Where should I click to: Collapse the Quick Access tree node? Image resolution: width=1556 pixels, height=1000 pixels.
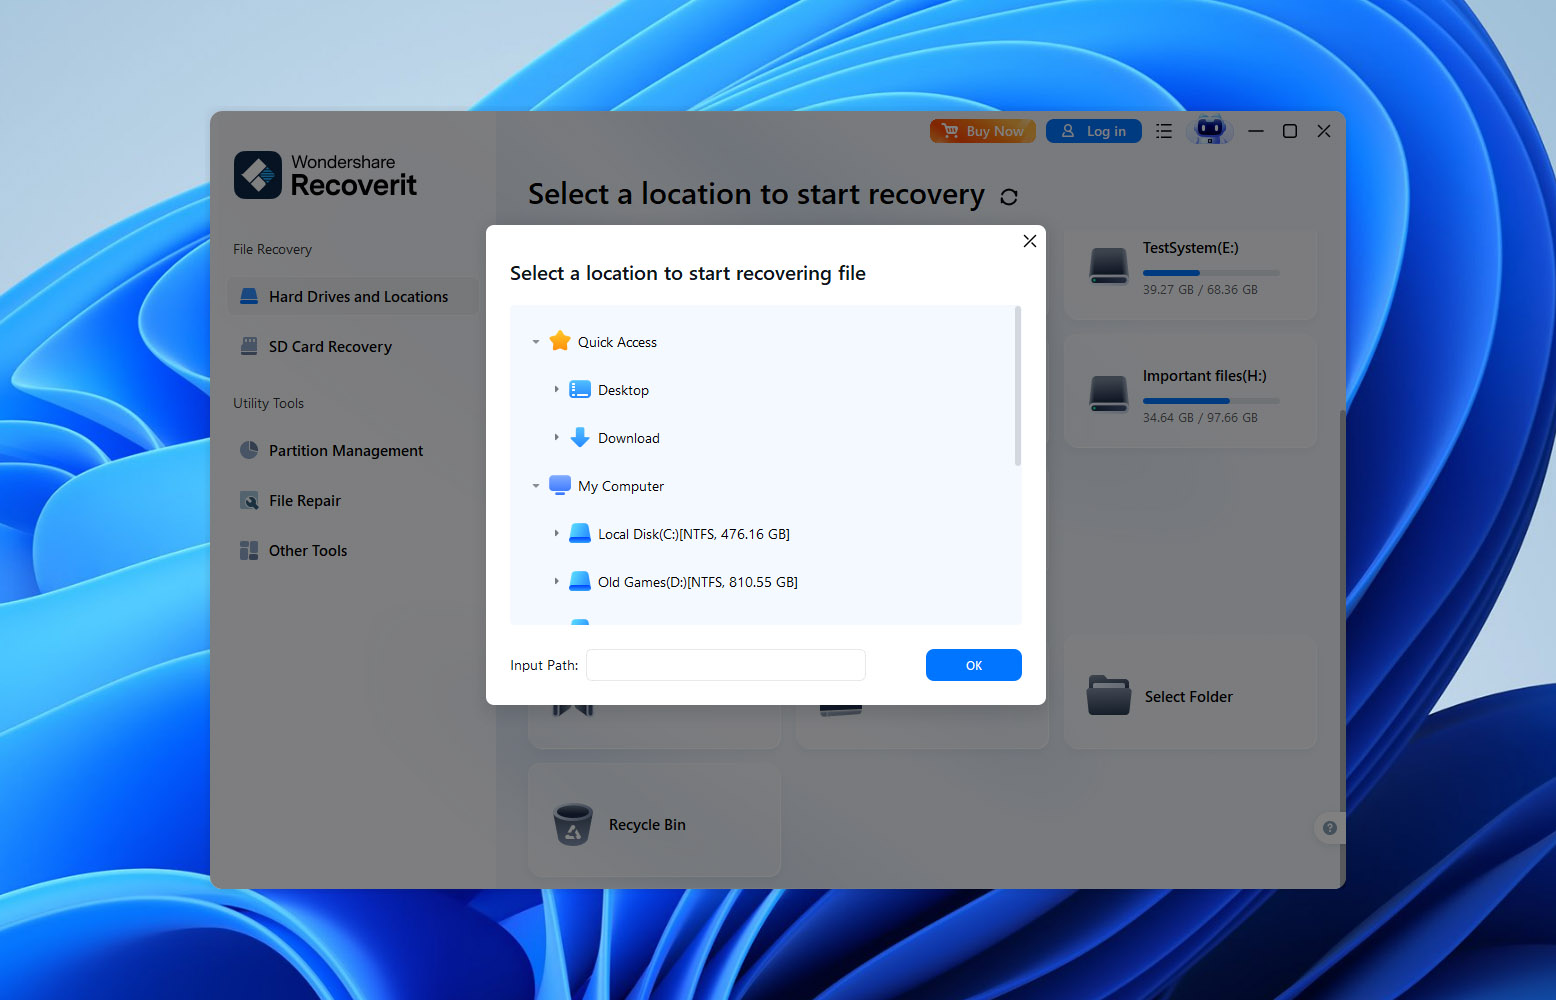536,342
